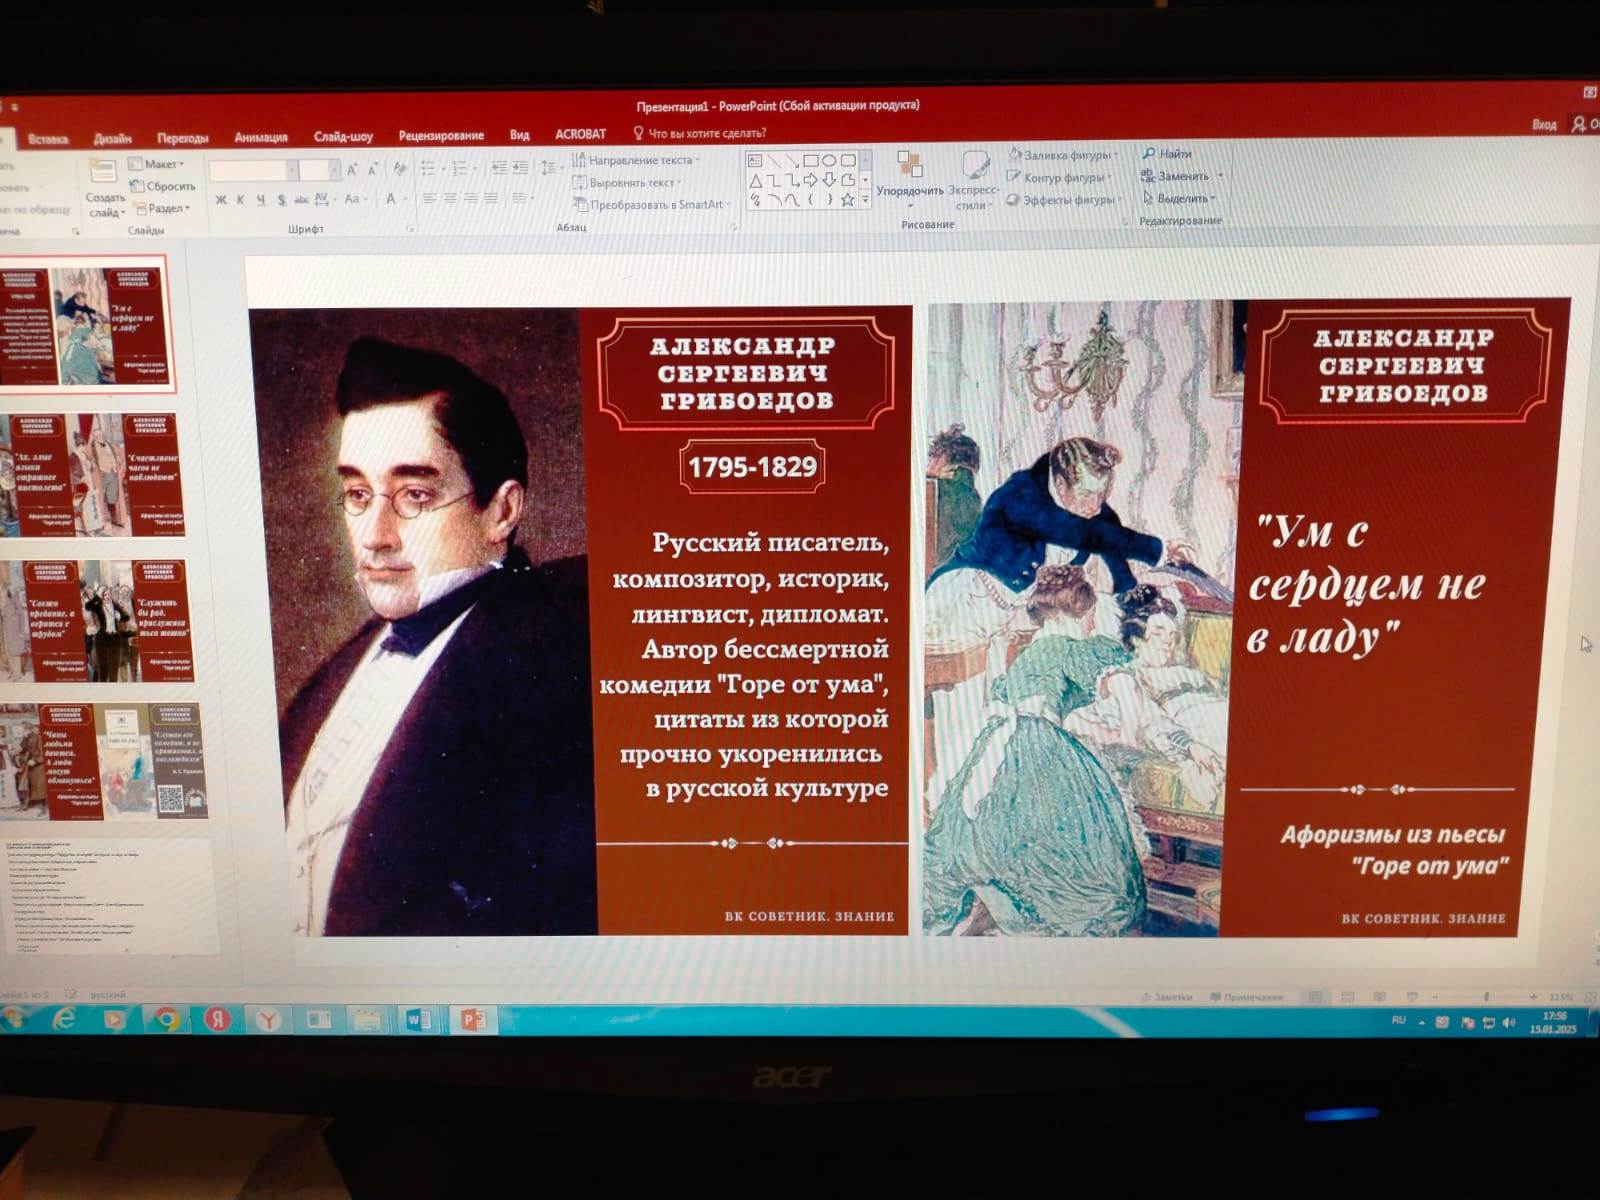Screen dimensions: 1600x1200
Task: Toggle italic (К) formatting
Action: click(x=240, y=200)
